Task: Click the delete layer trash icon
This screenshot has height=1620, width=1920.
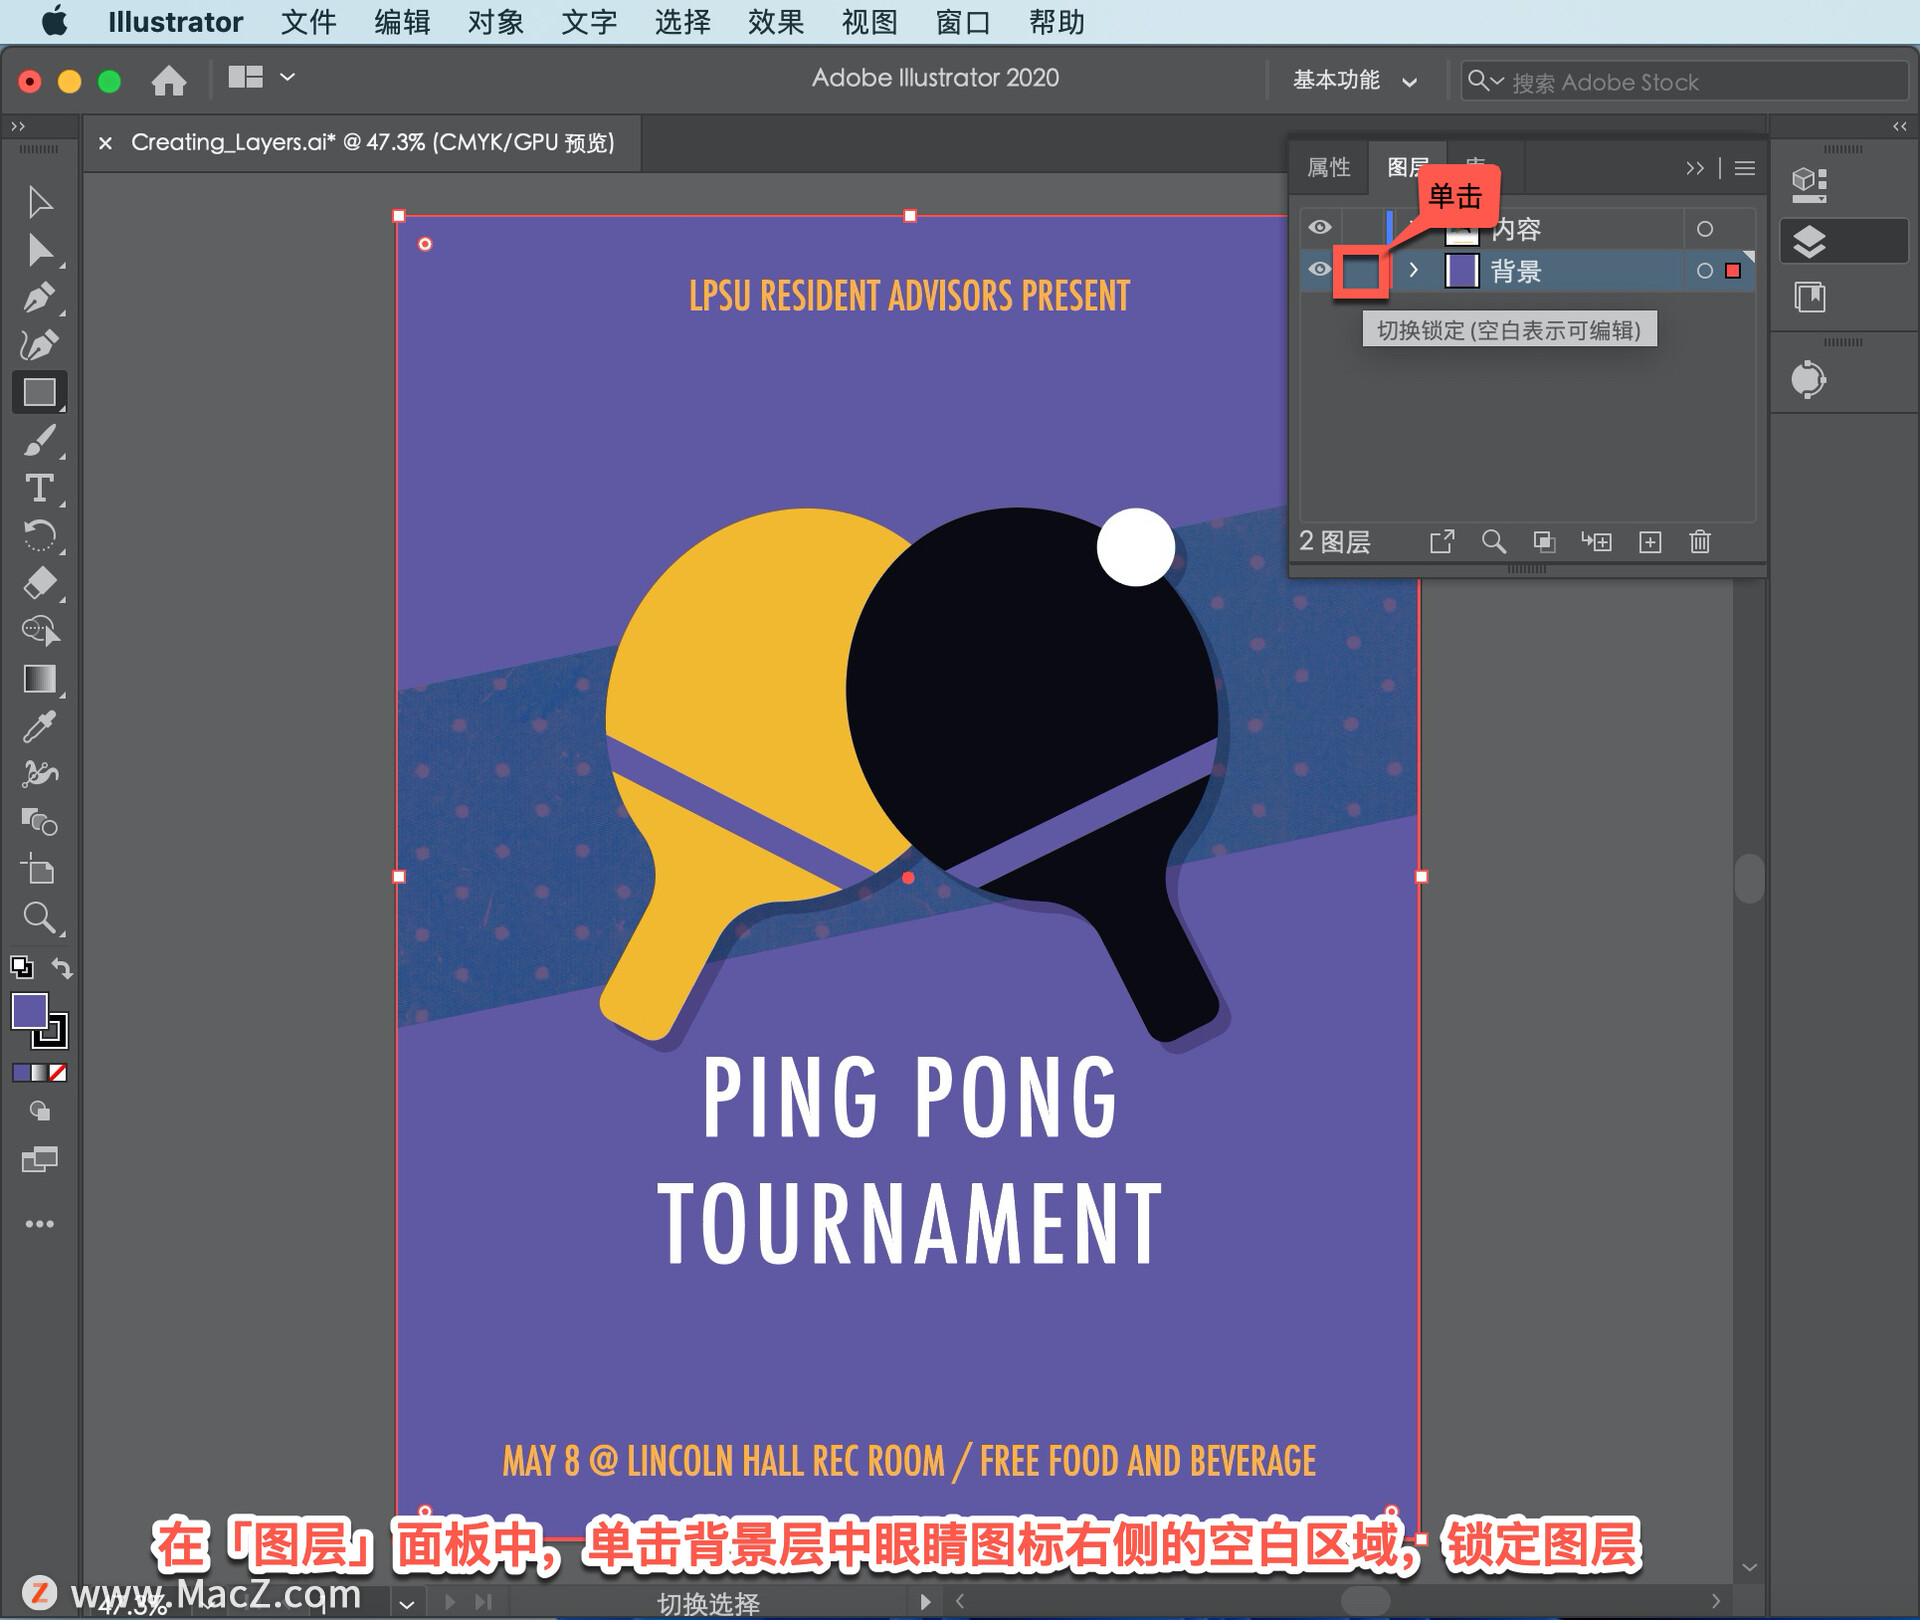Action: [x=1700, y=542]
